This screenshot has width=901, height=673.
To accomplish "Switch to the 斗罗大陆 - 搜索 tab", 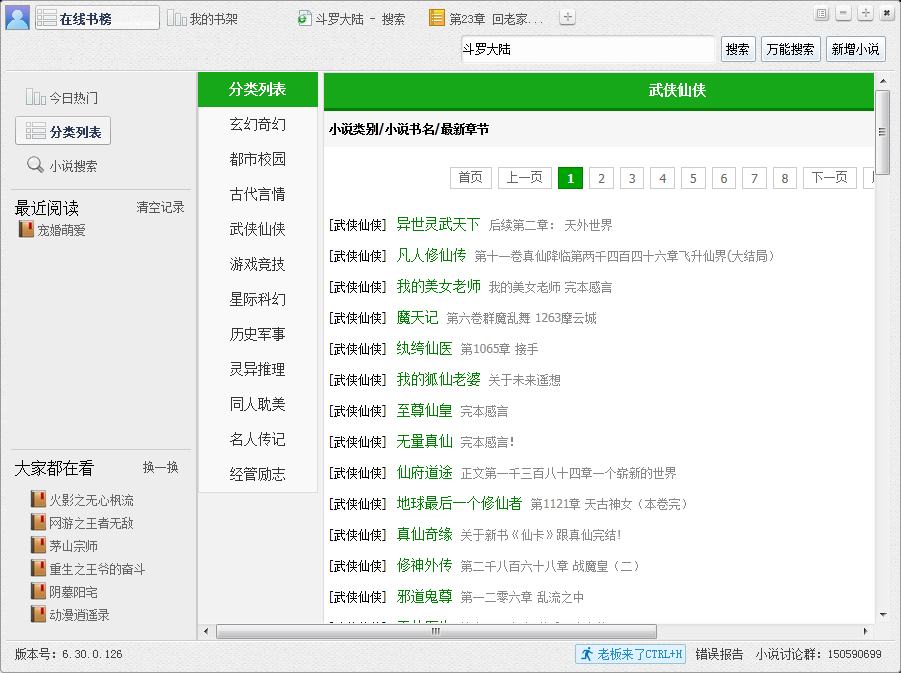I will [x=352, y=18].
